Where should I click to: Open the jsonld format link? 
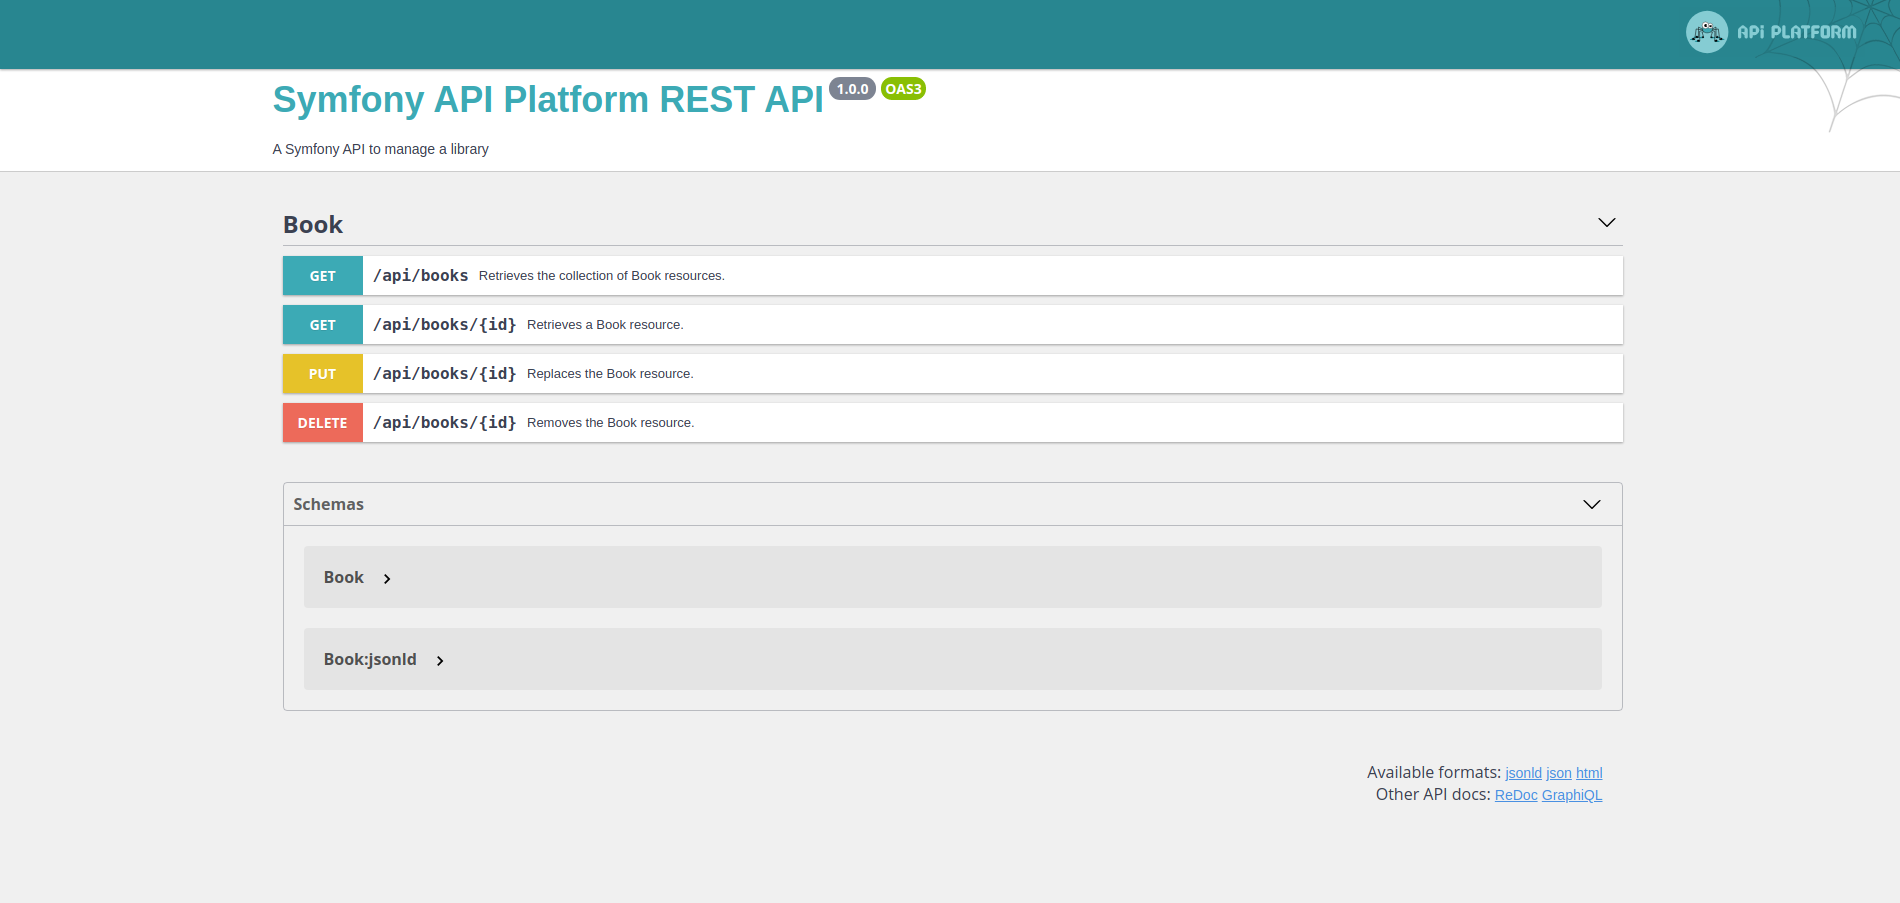(1523, 773)
